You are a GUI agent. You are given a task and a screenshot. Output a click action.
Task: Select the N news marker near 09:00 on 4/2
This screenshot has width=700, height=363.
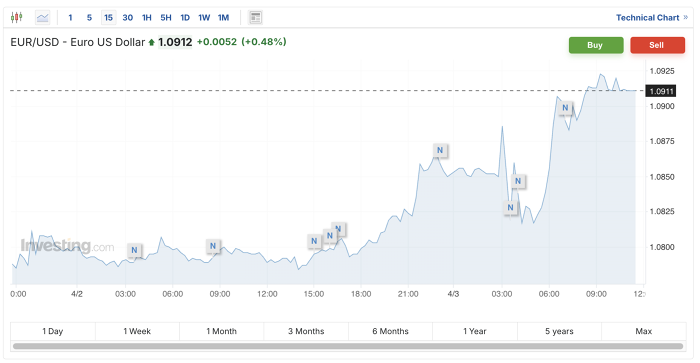(213, 246)
